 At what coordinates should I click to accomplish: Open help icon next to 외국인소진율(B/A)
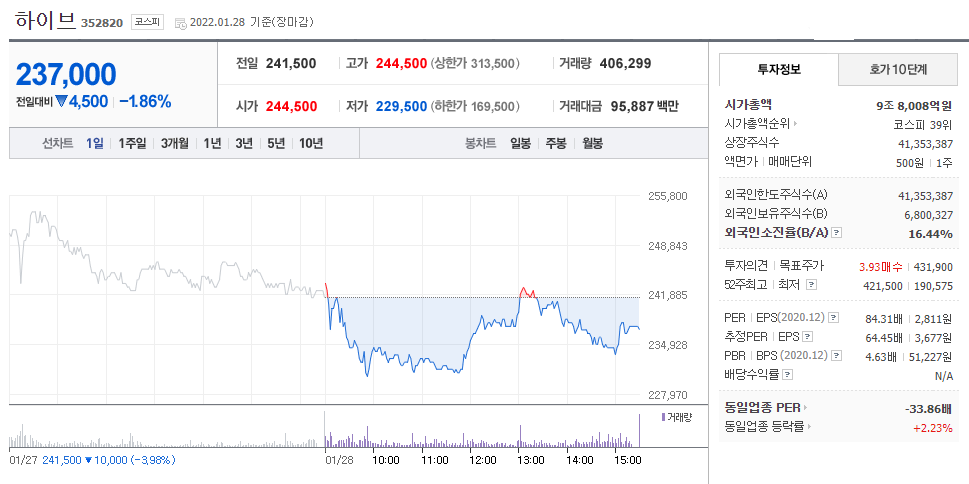837,233
